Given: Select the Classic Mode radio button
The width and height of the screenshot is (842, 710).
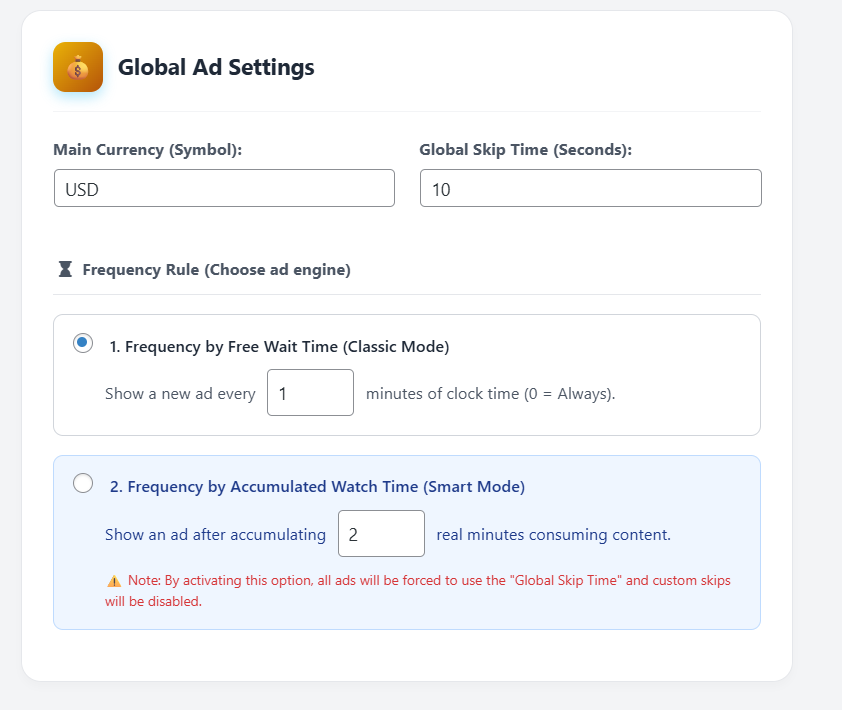Looking at the screenshot, I should click(x=83, y=343).
